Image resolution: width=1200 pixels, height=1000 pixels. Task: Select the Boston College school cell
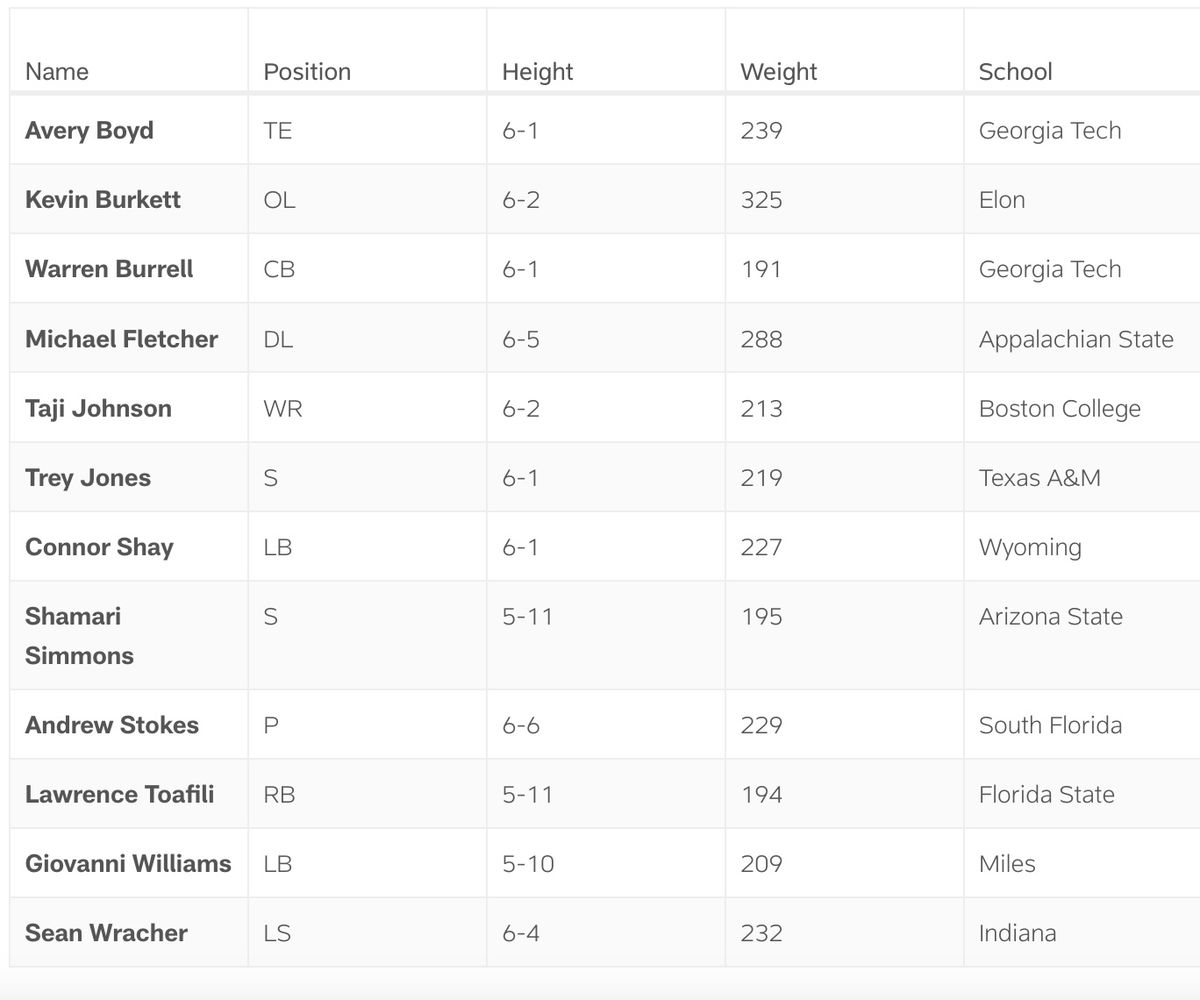1059,408
